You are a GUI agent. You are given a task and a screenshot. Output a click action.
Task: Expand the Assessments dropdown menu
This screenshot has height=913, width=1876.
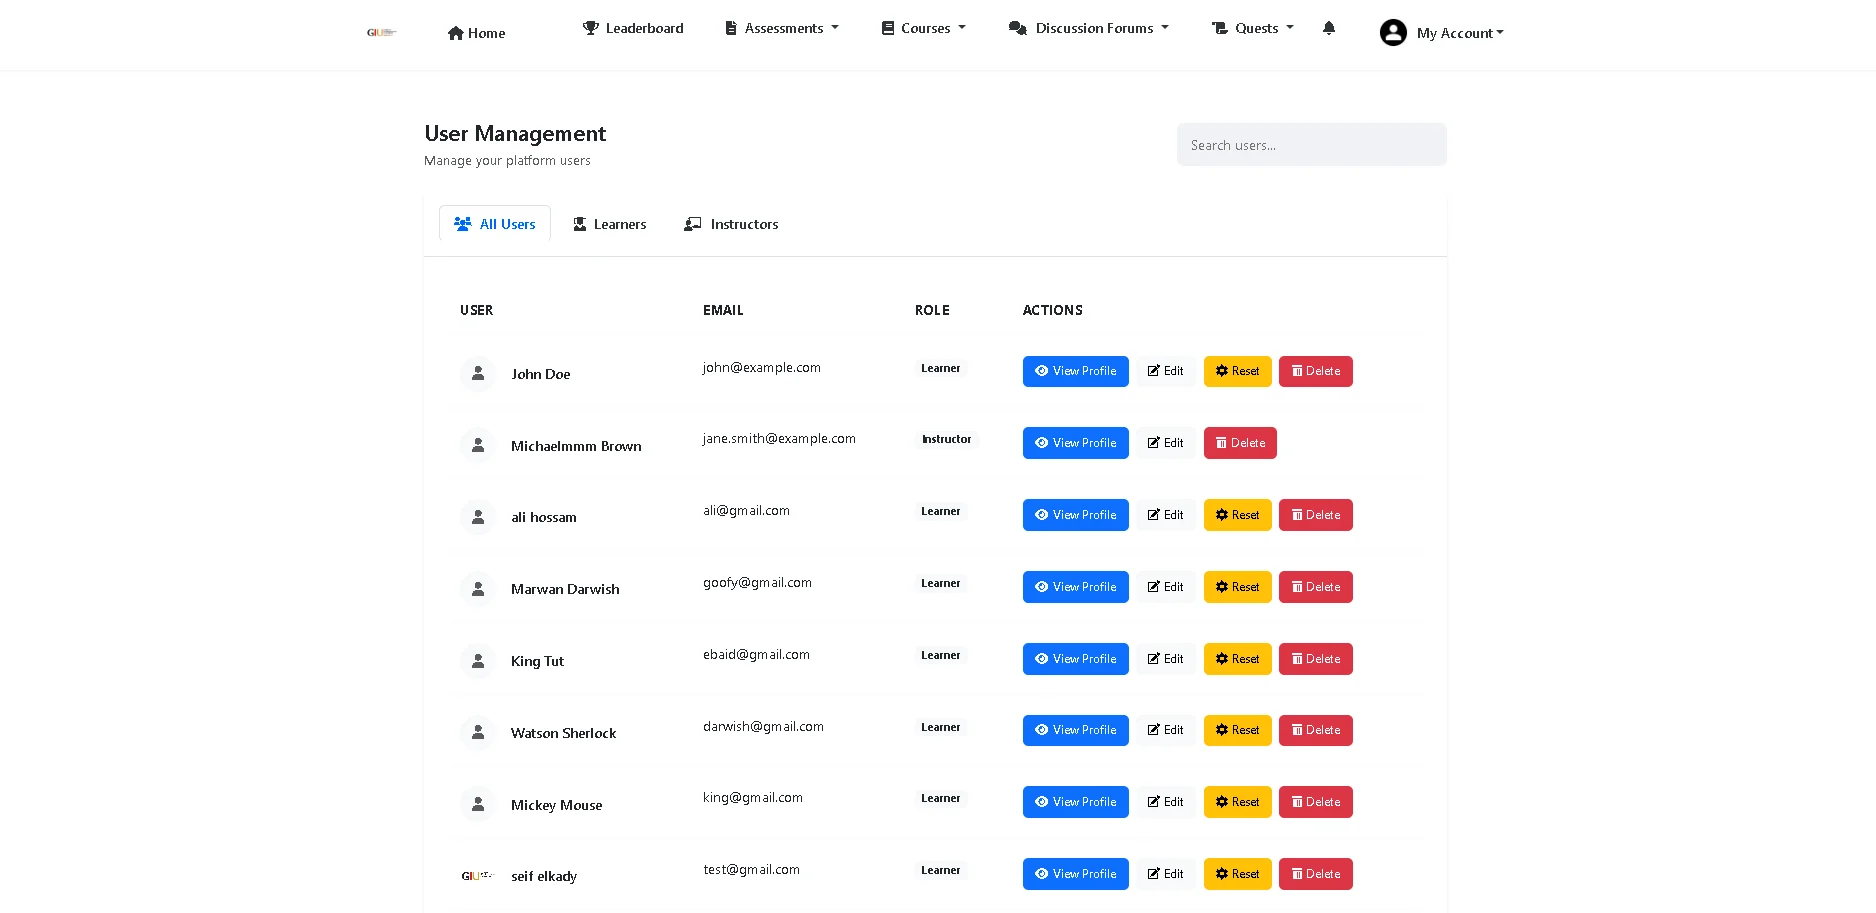click(782, 28)
